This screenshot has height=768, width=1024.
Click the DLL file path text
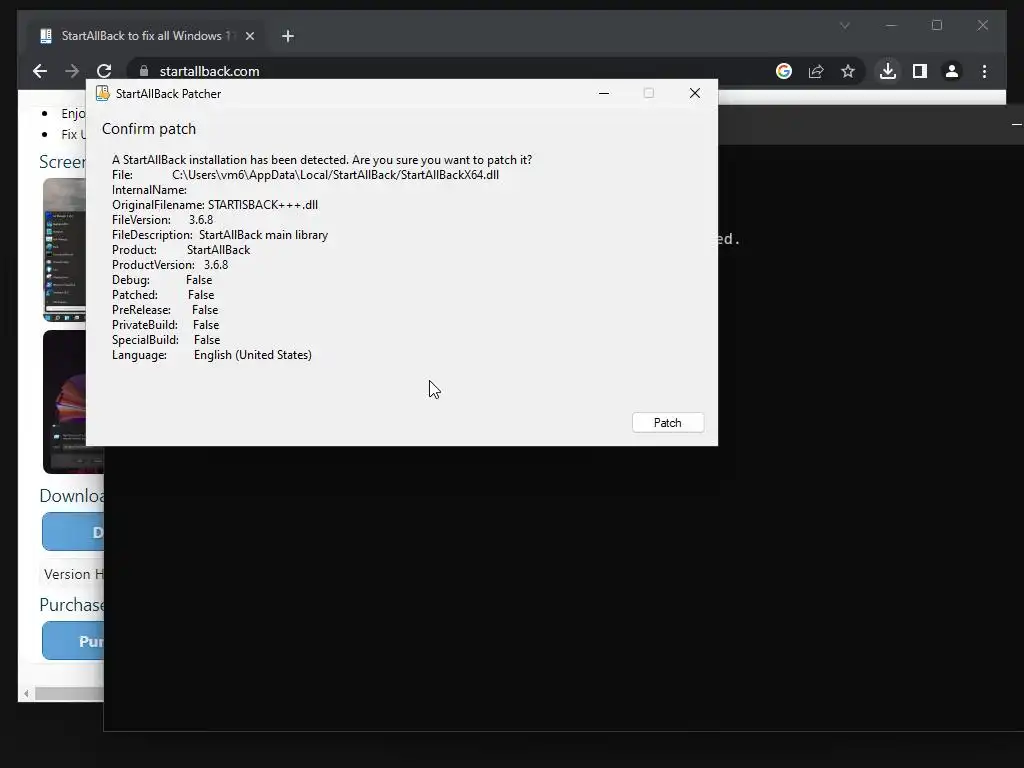pos(336,174)
